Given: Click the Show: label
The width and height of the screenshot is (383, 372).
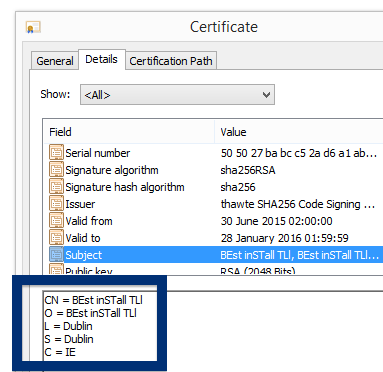Looking at the screenshot, I should [55, 94].
